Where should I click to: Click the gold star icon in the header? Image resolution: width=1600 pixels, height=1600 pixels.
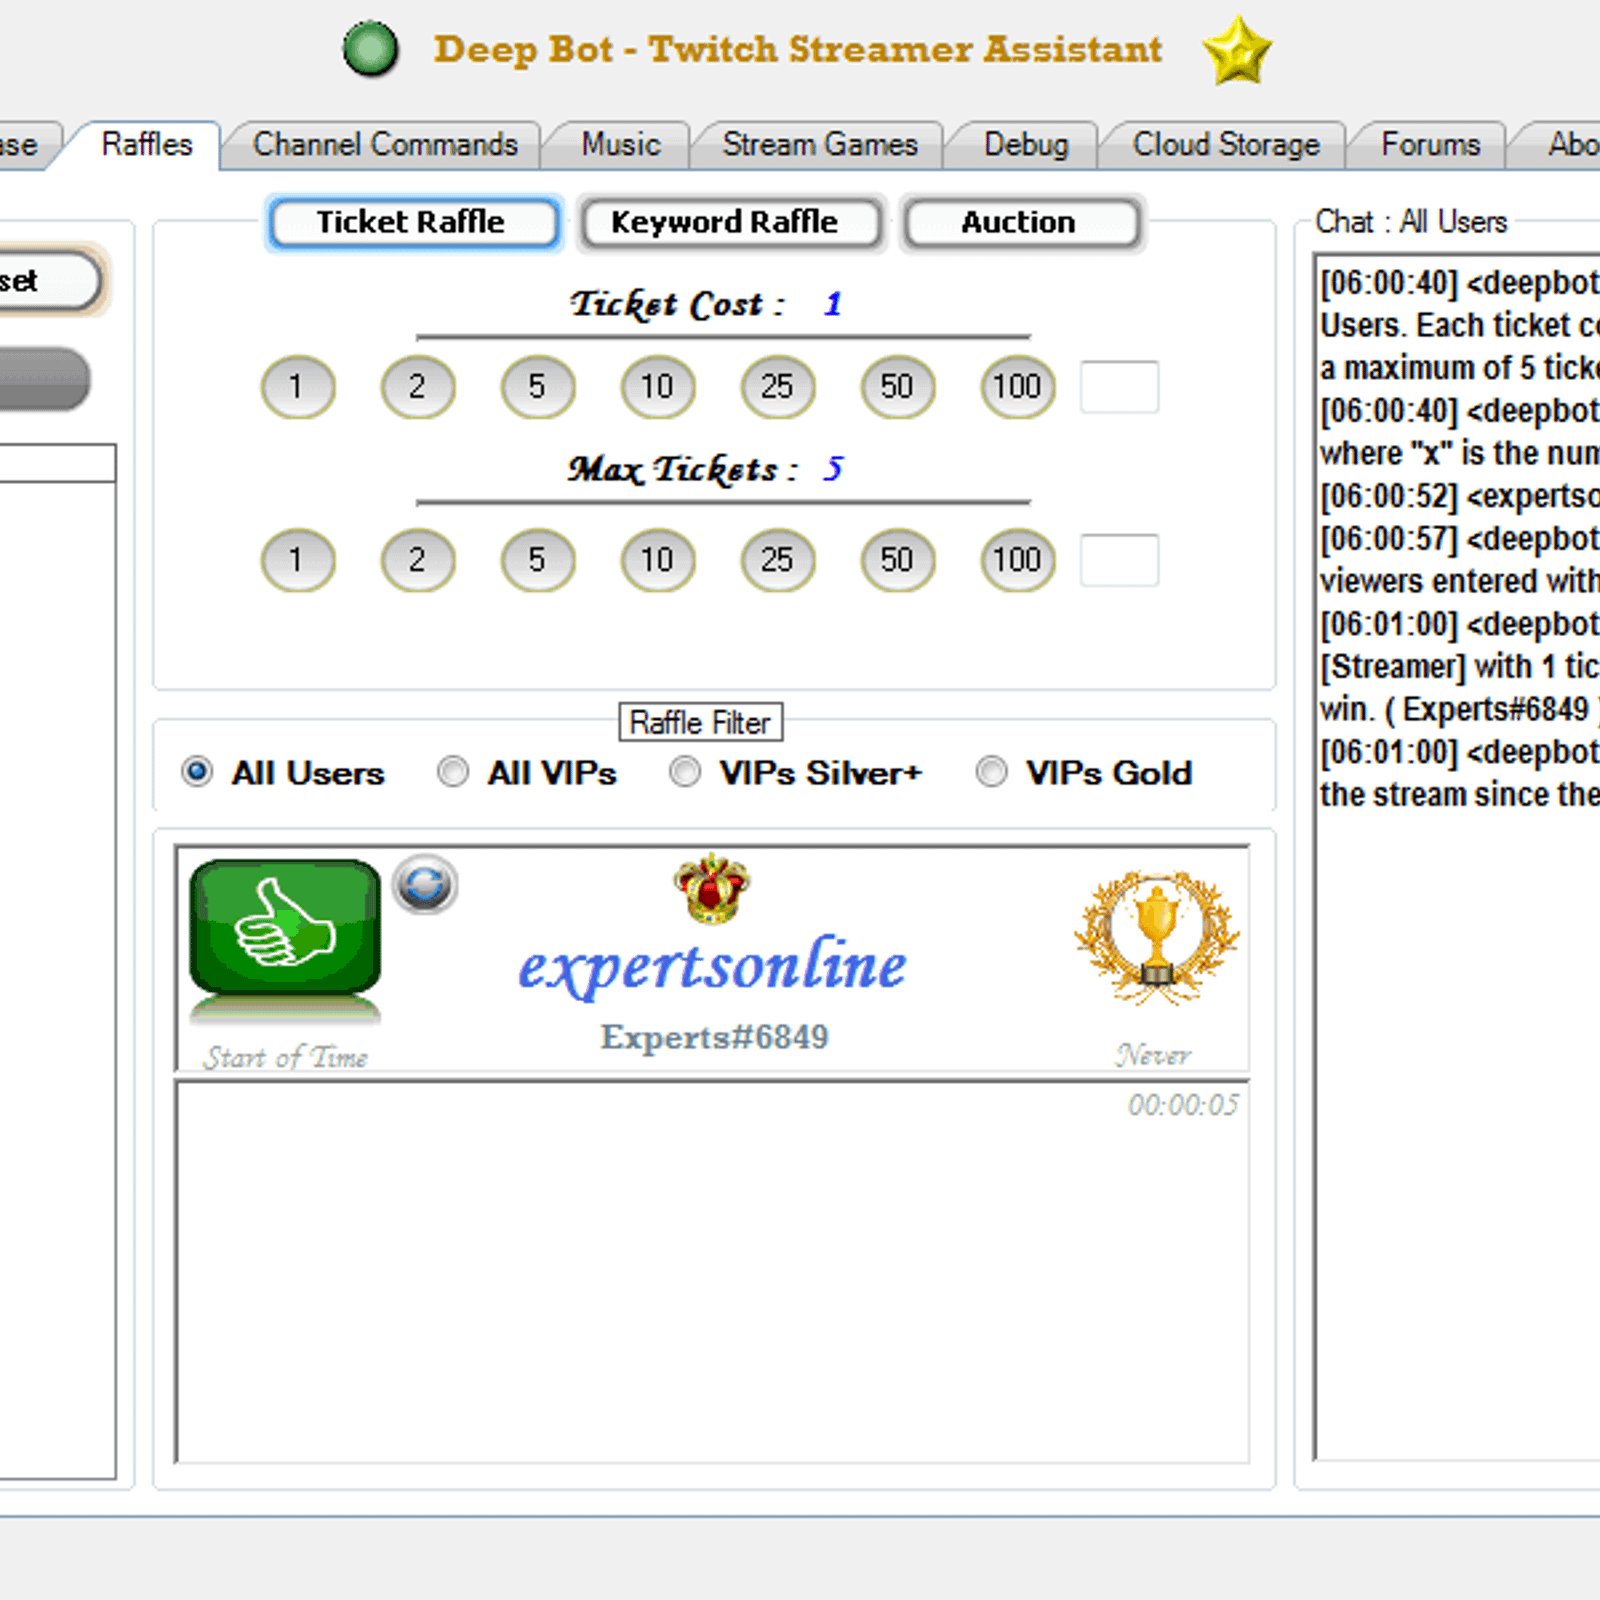tap(1237, 50)
